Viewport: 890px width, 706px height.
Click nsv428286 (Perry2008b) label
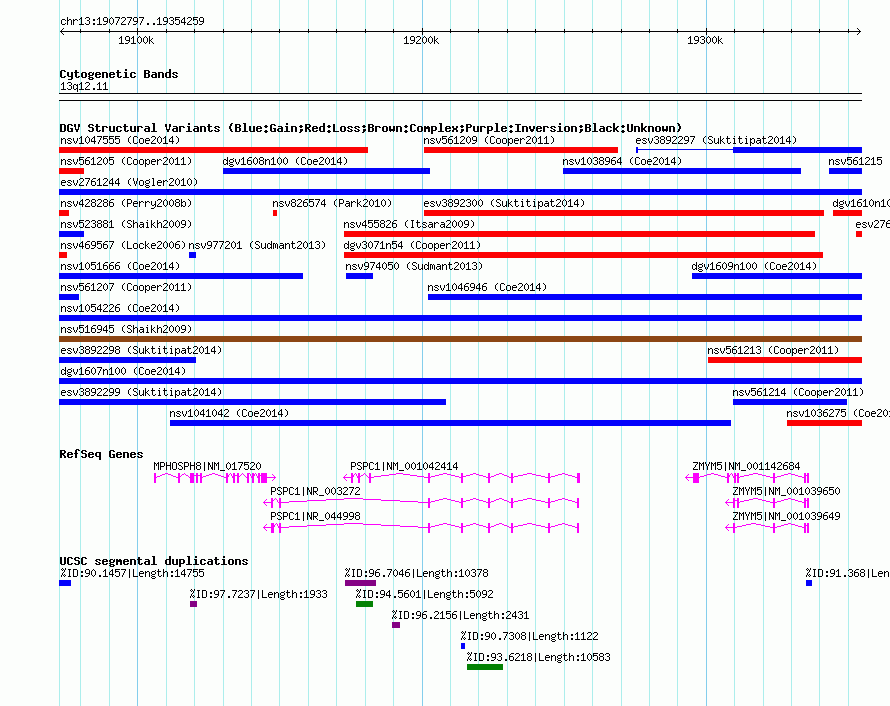(126, 203)
